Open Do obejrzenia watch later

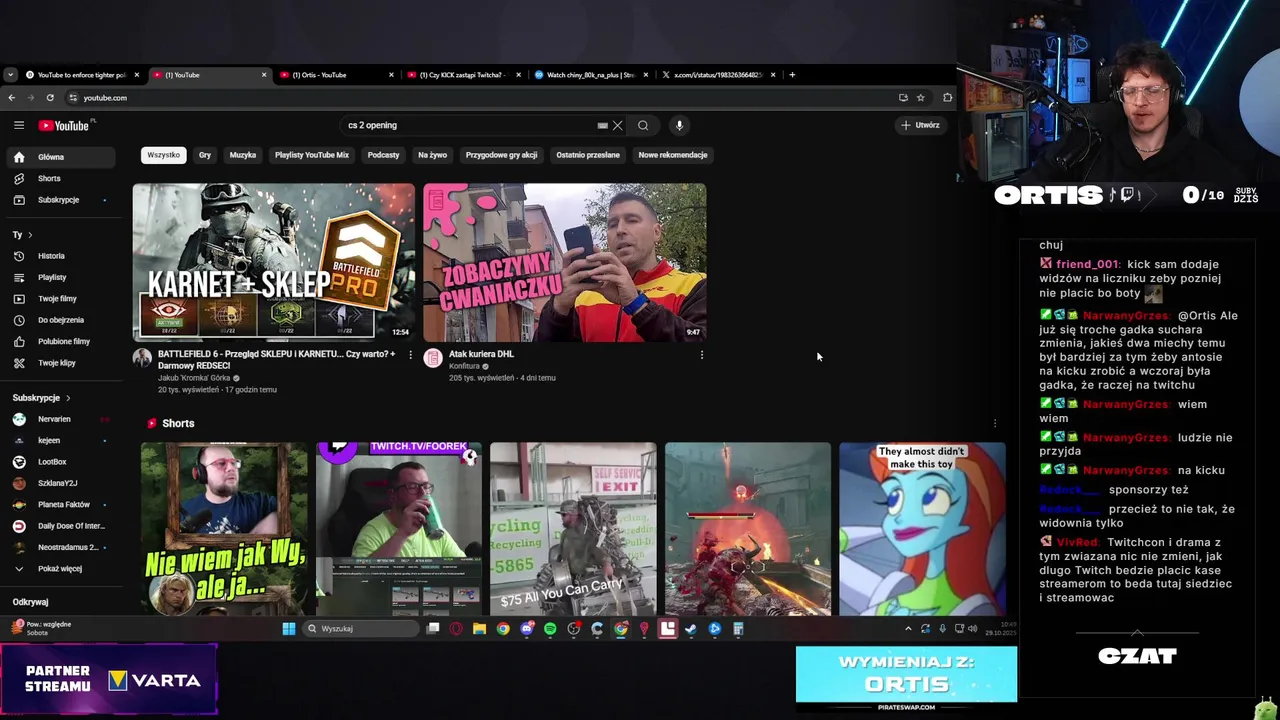62,320
